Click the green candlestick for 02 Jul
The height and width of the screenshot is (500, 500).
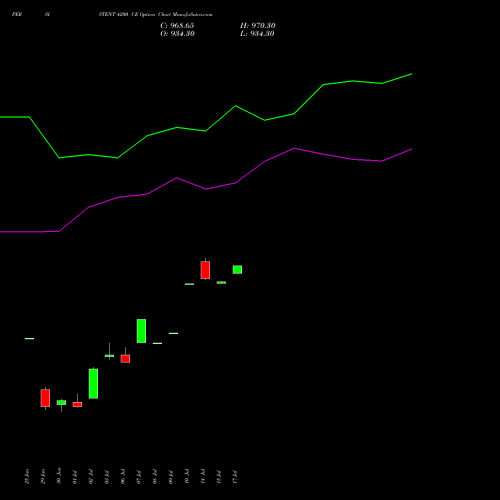[93, 383]
